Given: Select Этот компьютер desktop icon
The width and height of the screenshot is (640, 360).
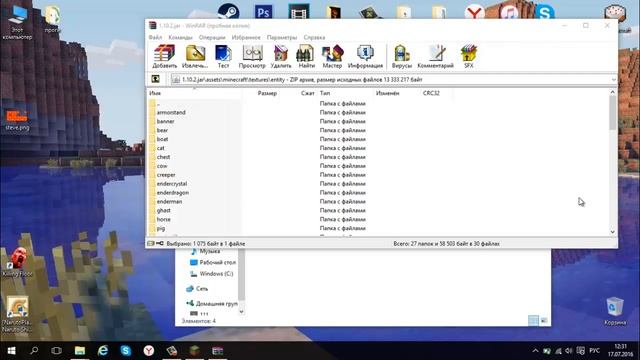Looking at the screenshot, I should point(17,22).
